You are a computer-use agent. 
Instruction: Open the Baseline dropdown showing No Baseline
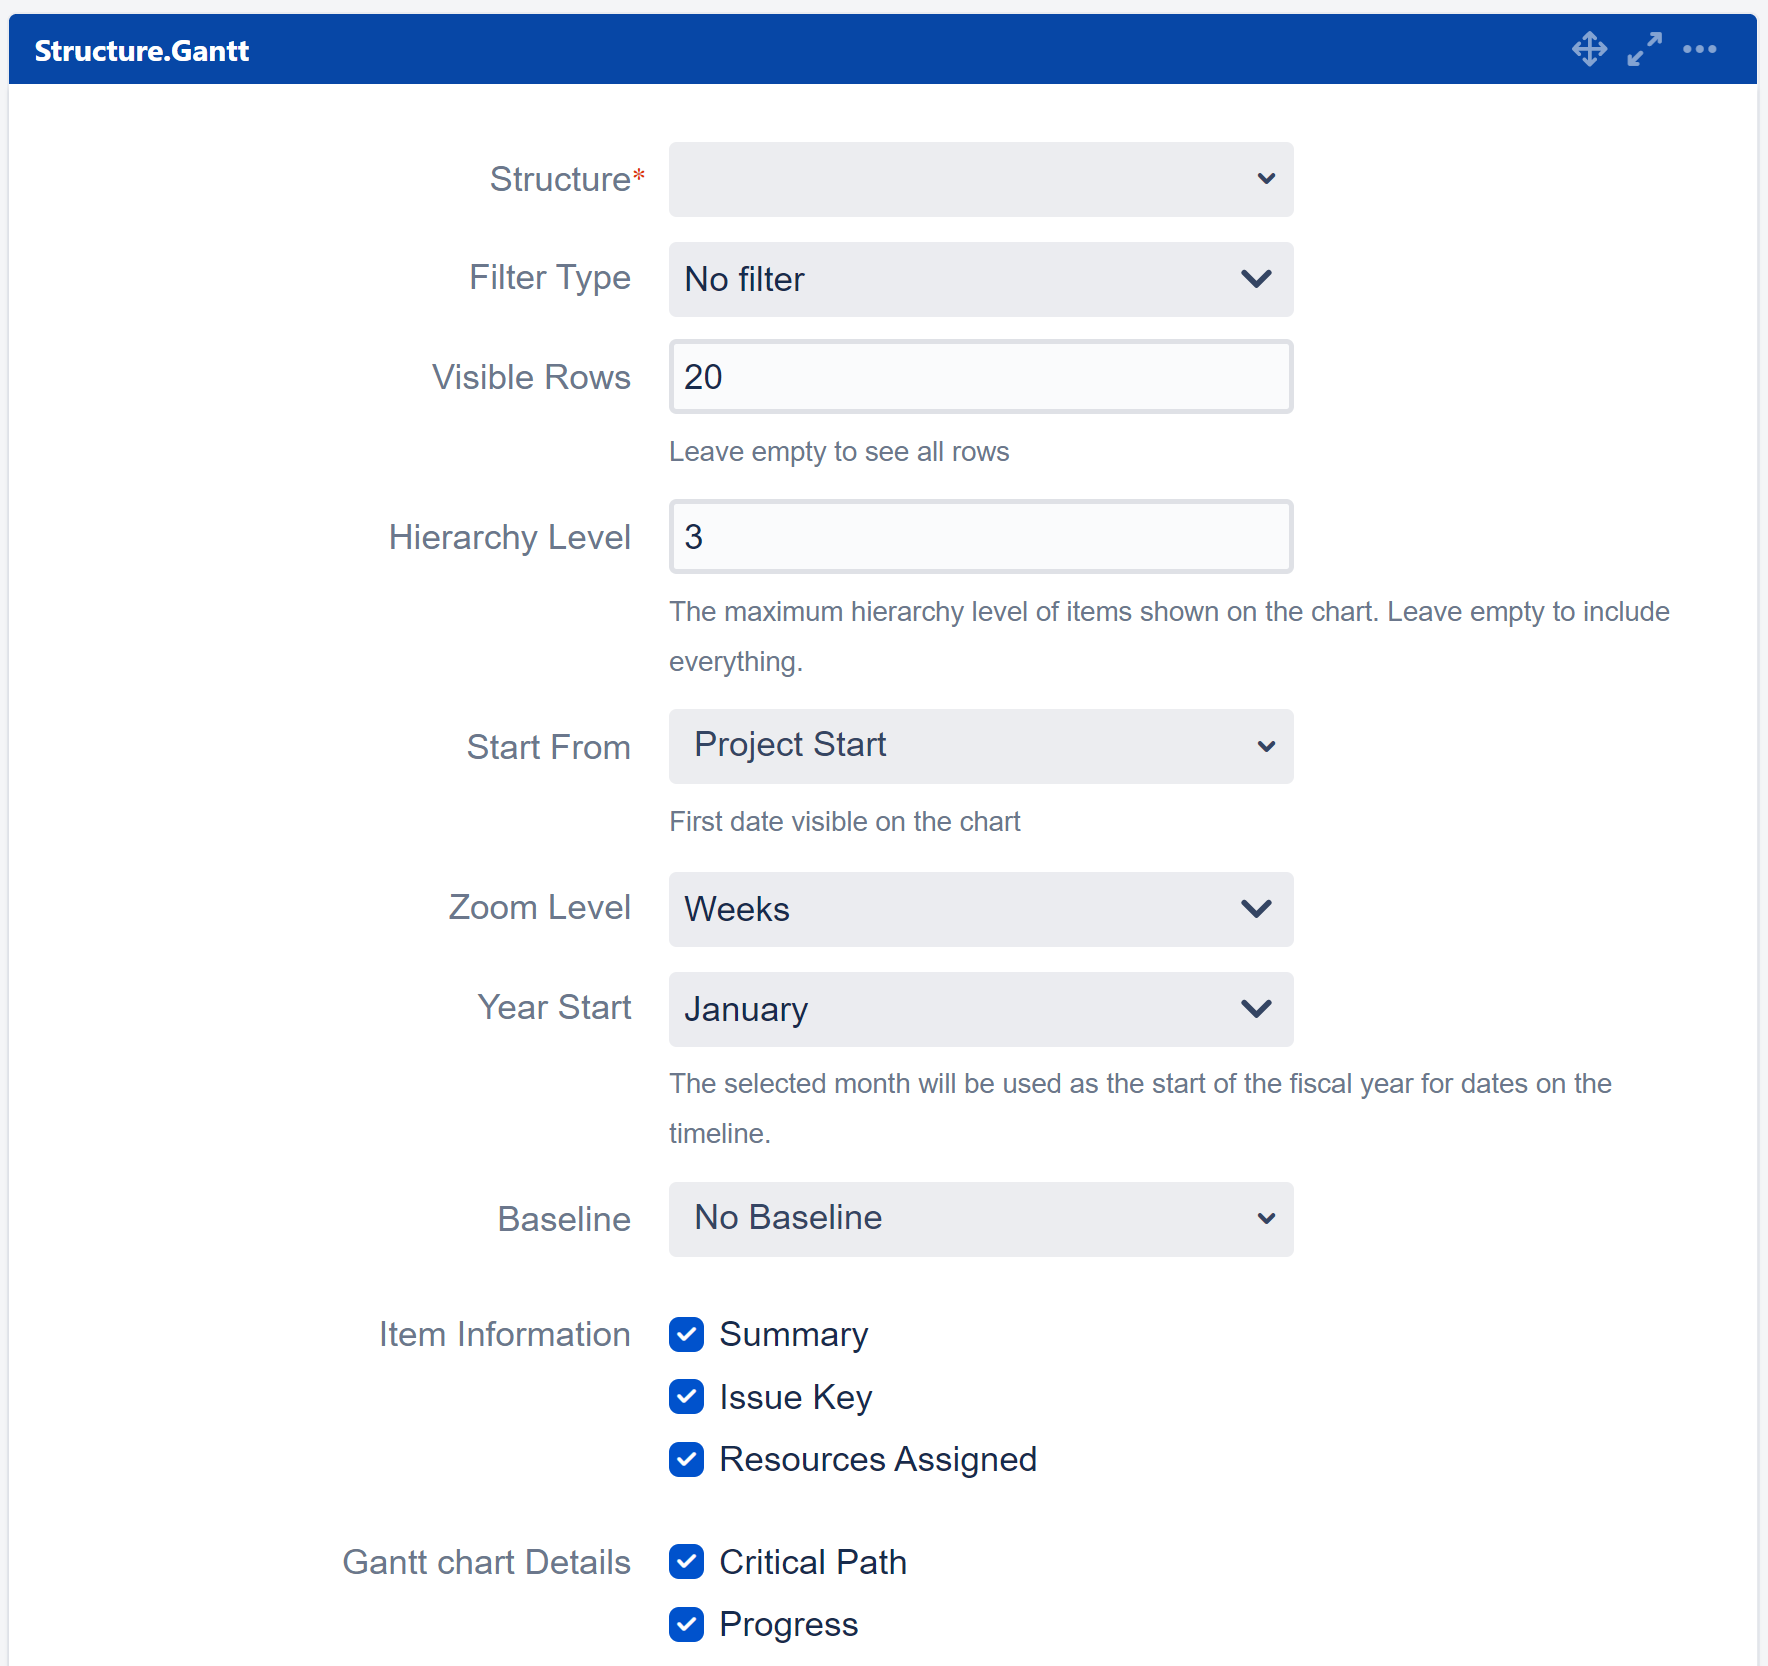(980, 1219)
